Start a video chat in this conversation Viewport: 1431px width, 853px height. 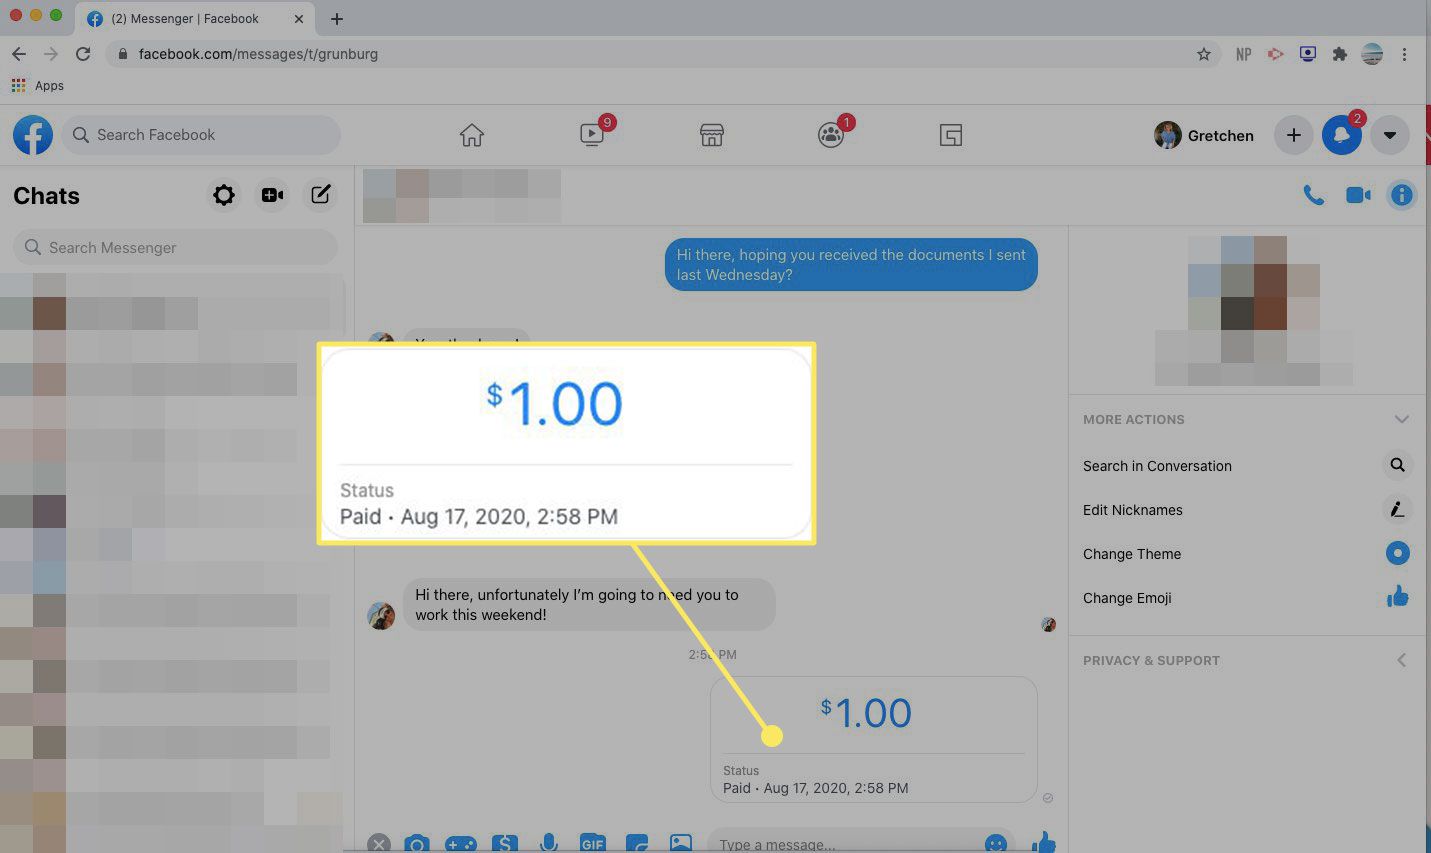tap(1358, 195)
